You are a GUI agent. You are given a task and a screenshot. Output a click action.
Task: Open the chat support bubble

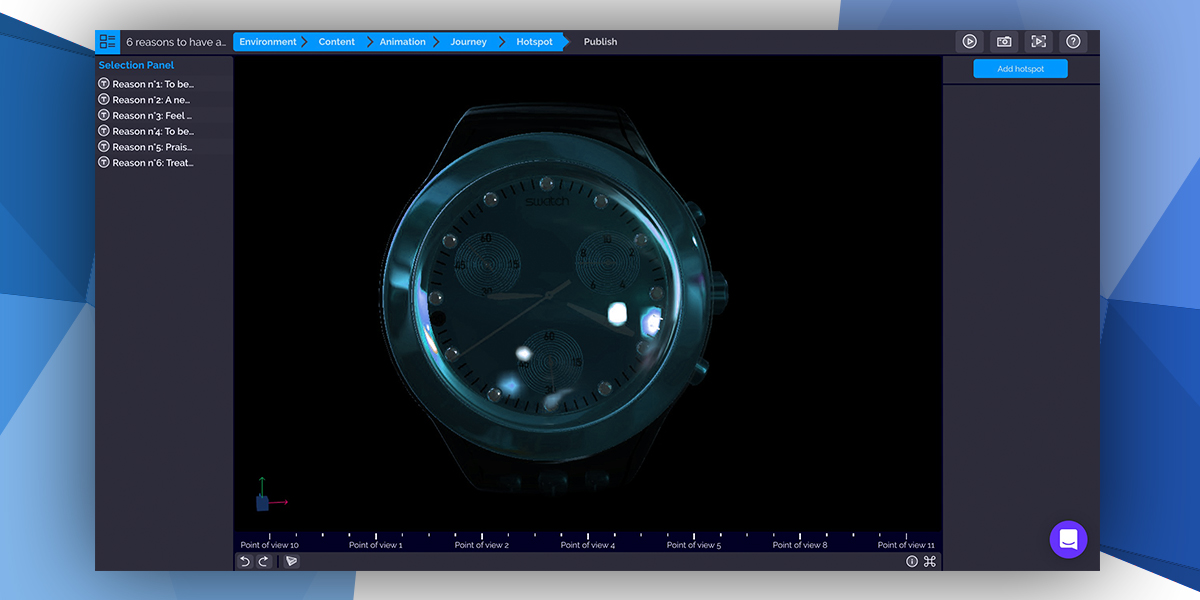1068,540
